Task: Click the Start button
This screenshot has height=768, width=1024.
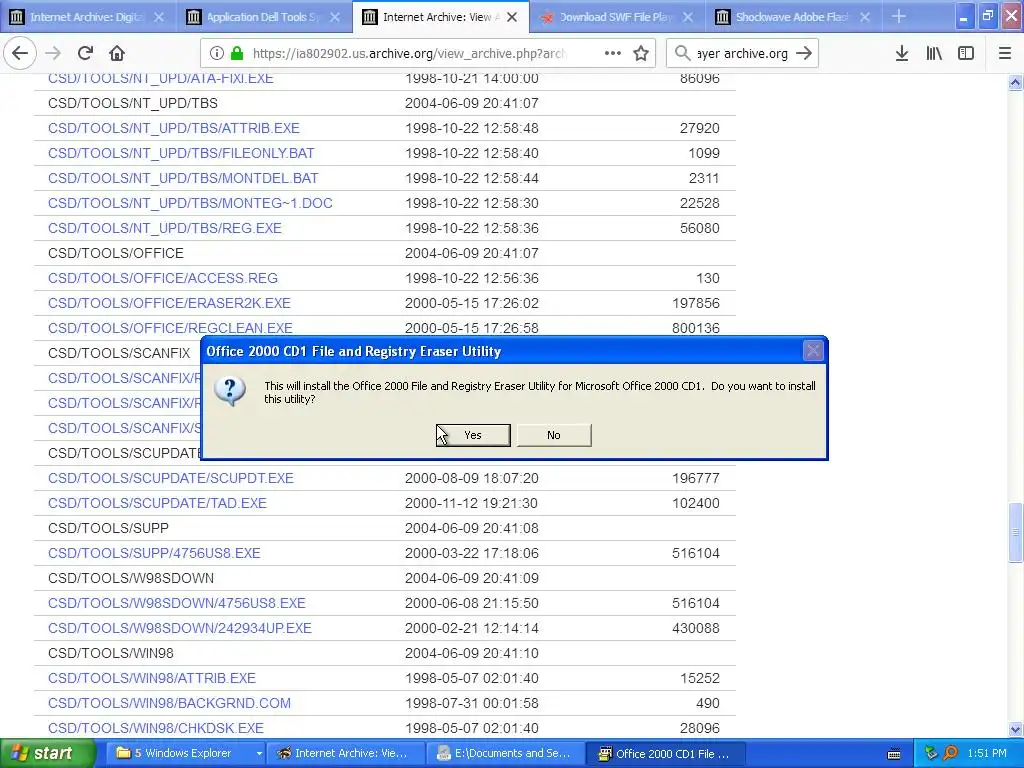Action: pos(47,753)
